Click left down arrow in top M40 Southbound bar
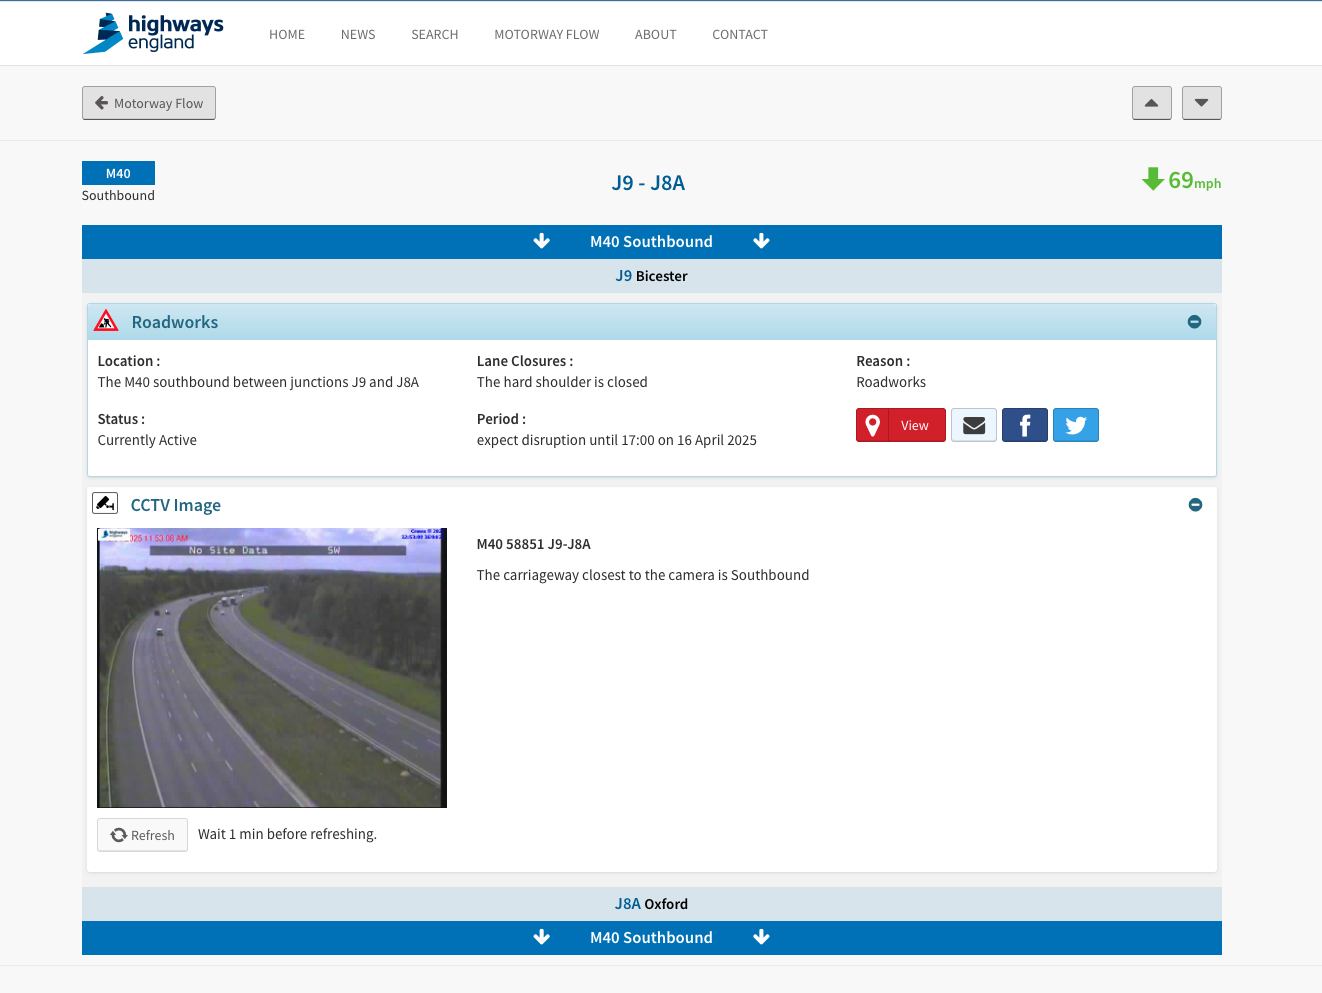1322x993 pixels. click(x=542, y=241)
